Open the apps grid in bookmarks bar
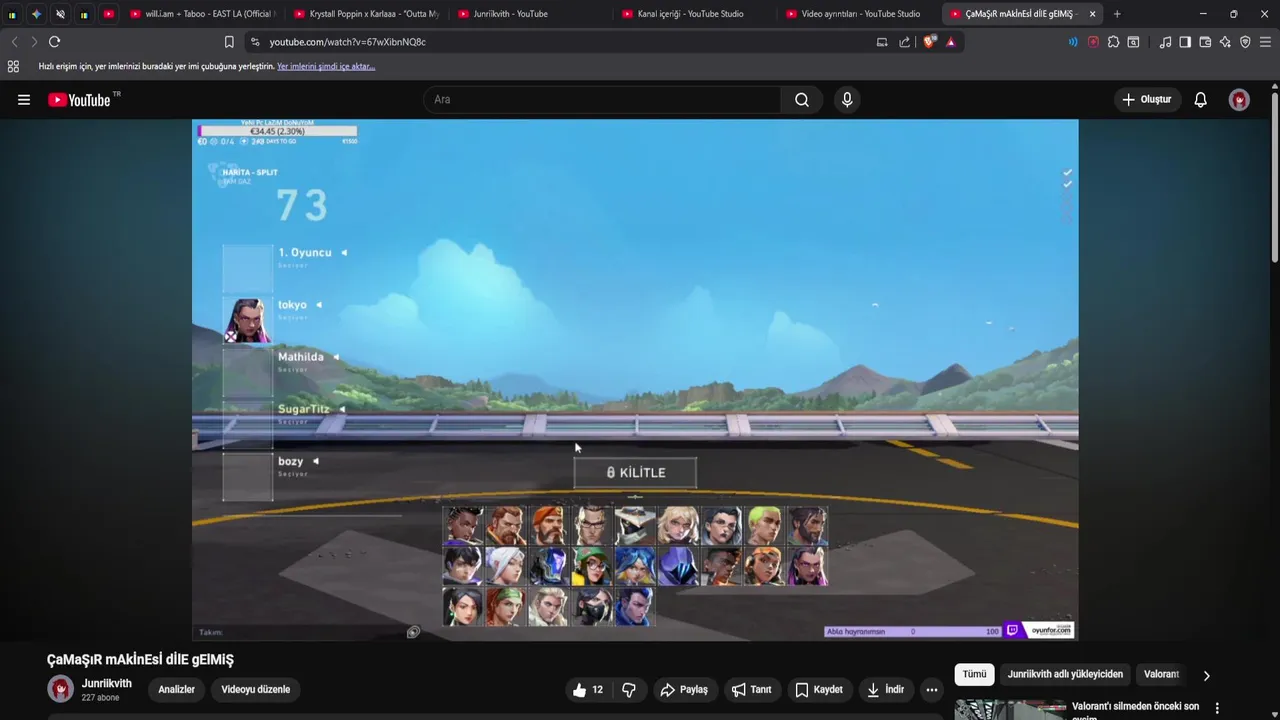1280x720 pixels. [x=13, y=66]
